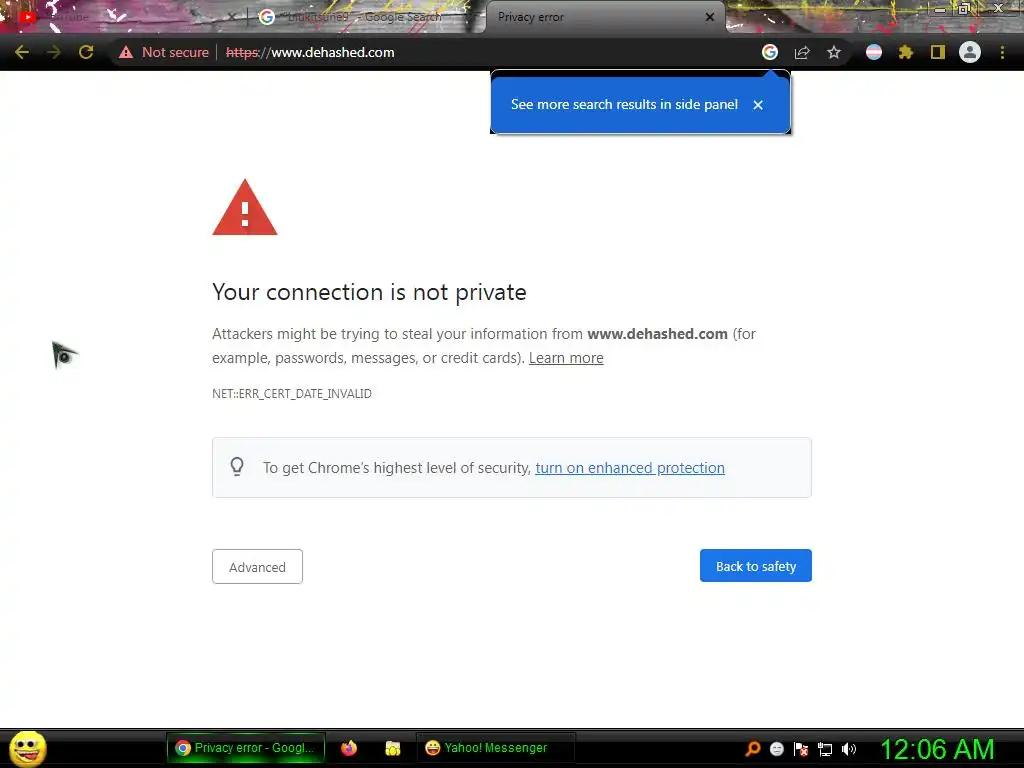The width and height of the screenshot is (1024, 768).
Task: Select Privacy error Chrome taskbar item
Action: coord(246,748)
